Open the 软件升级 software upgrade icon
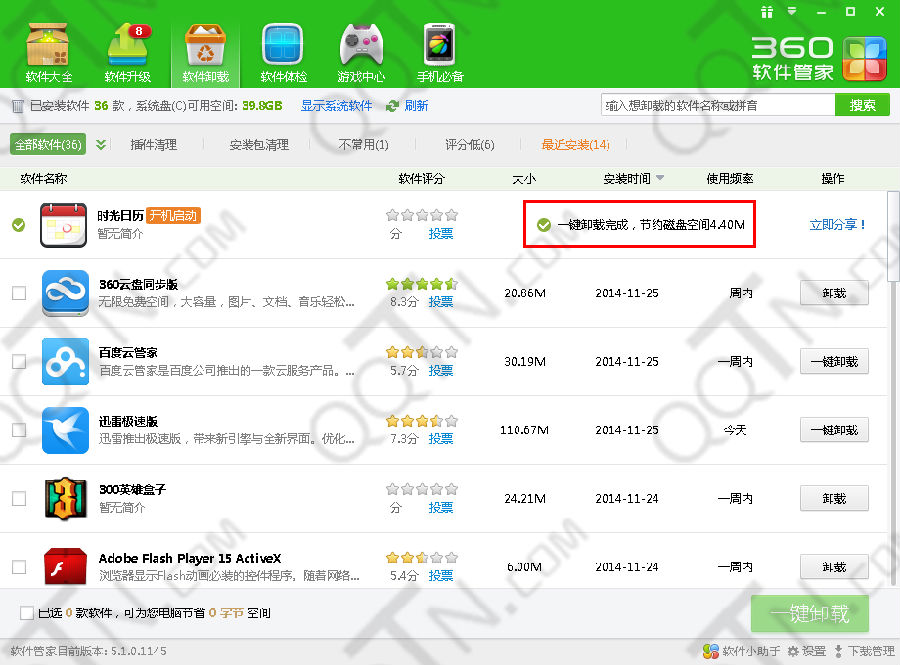This screenshot has height=665, width=900. point(127,52)
